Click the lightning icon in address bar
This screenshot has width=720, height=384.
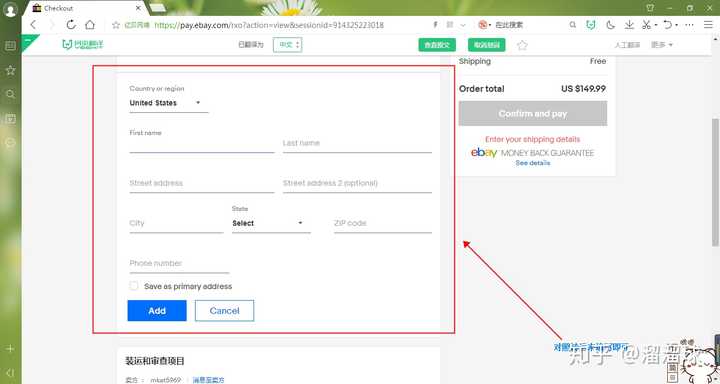point(435,25)
